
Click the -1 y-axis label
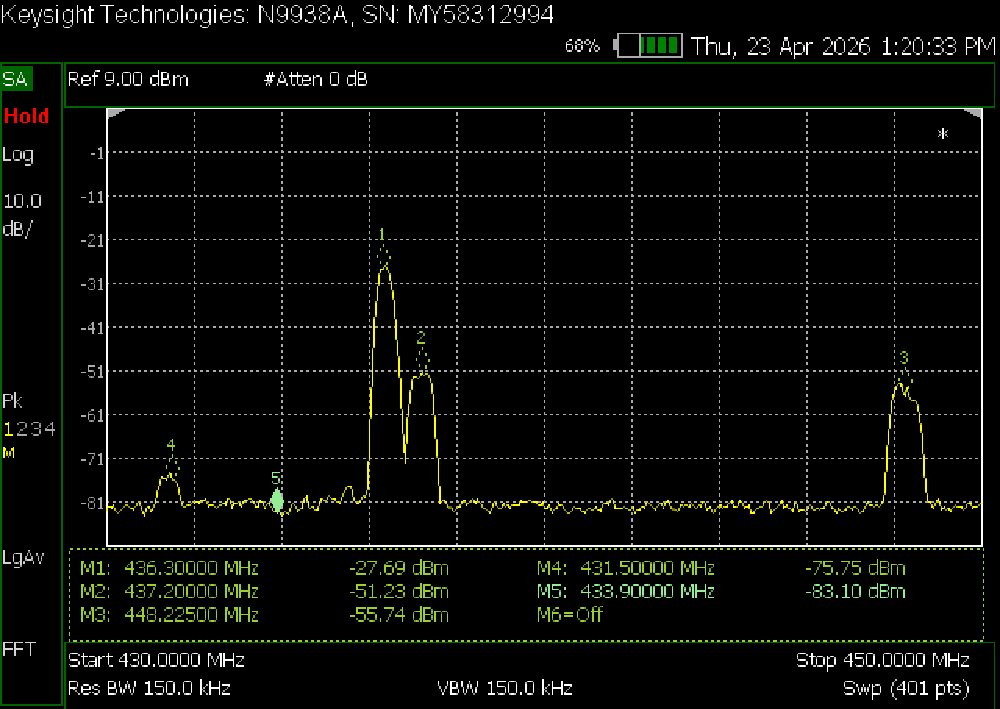coord(97,153)
